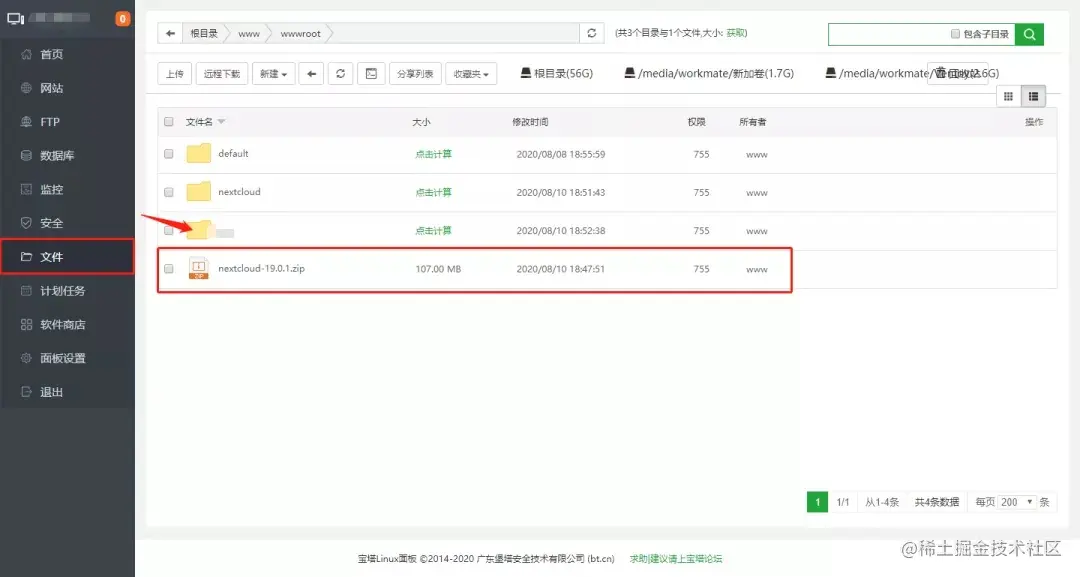Click the refresh icon beside the path bar

tap(592, 33)
